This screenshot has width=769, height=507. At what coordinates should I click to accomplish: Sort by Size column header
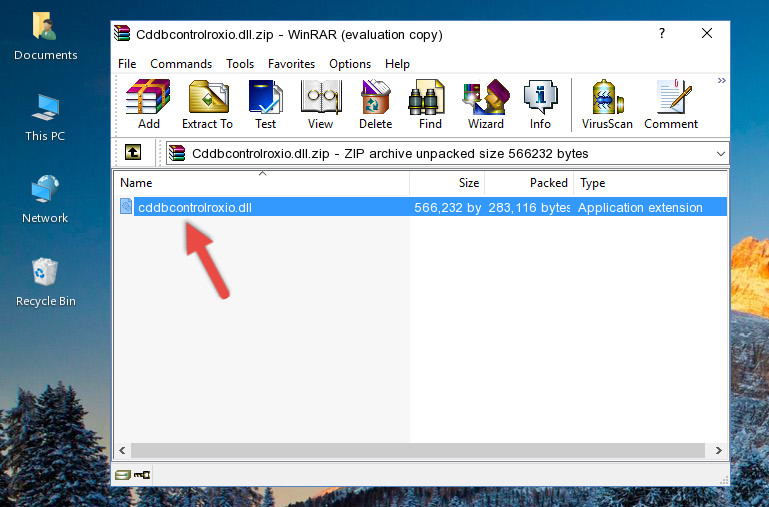[447, 183]
